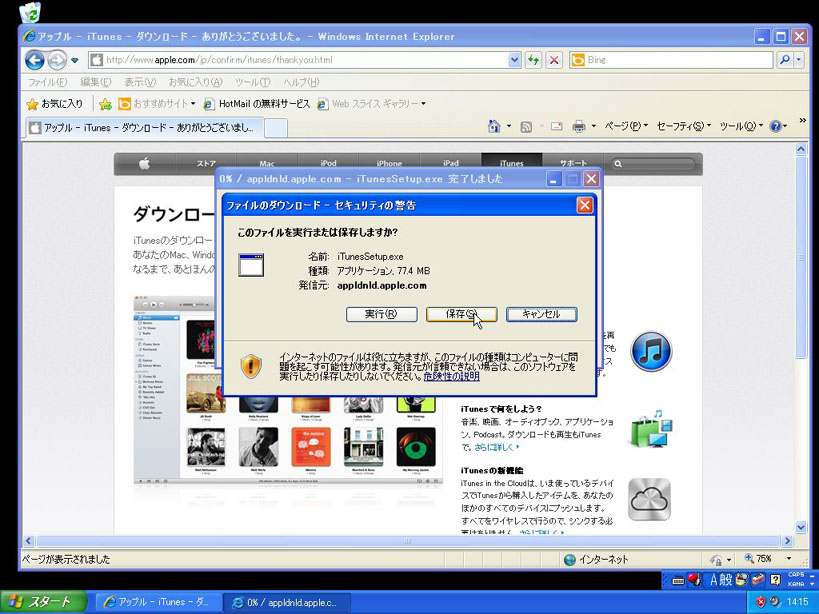Click the add to favorites bar star icon

[106, 104]
